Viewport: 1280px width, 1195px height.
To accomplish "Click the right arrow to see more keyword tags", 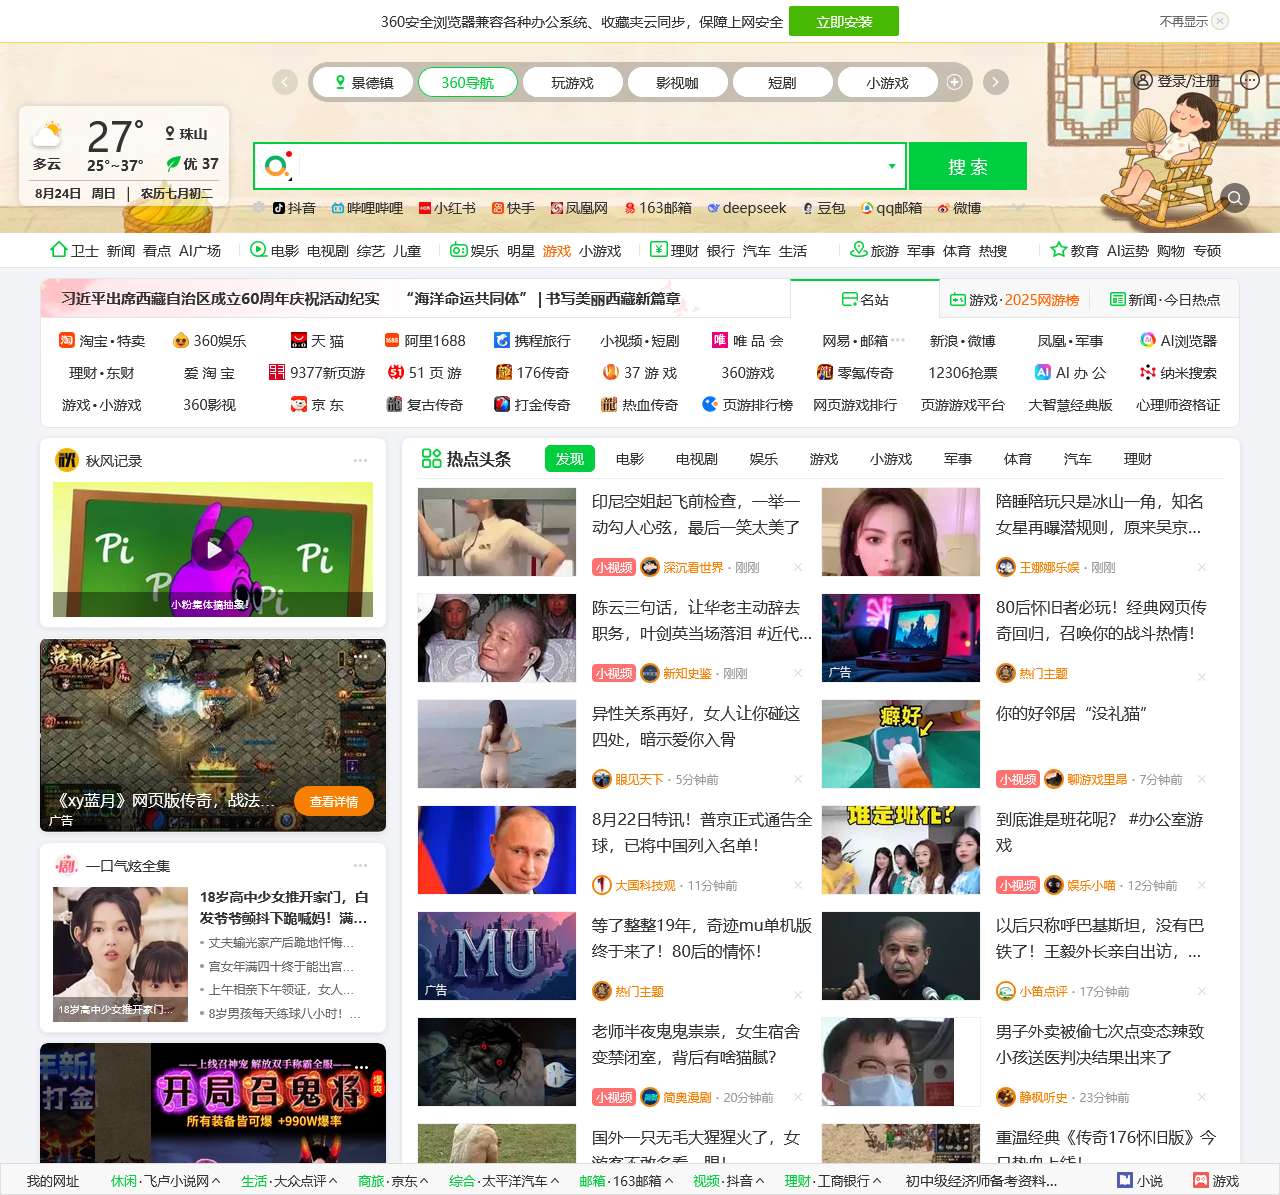I will coord(996,82).
